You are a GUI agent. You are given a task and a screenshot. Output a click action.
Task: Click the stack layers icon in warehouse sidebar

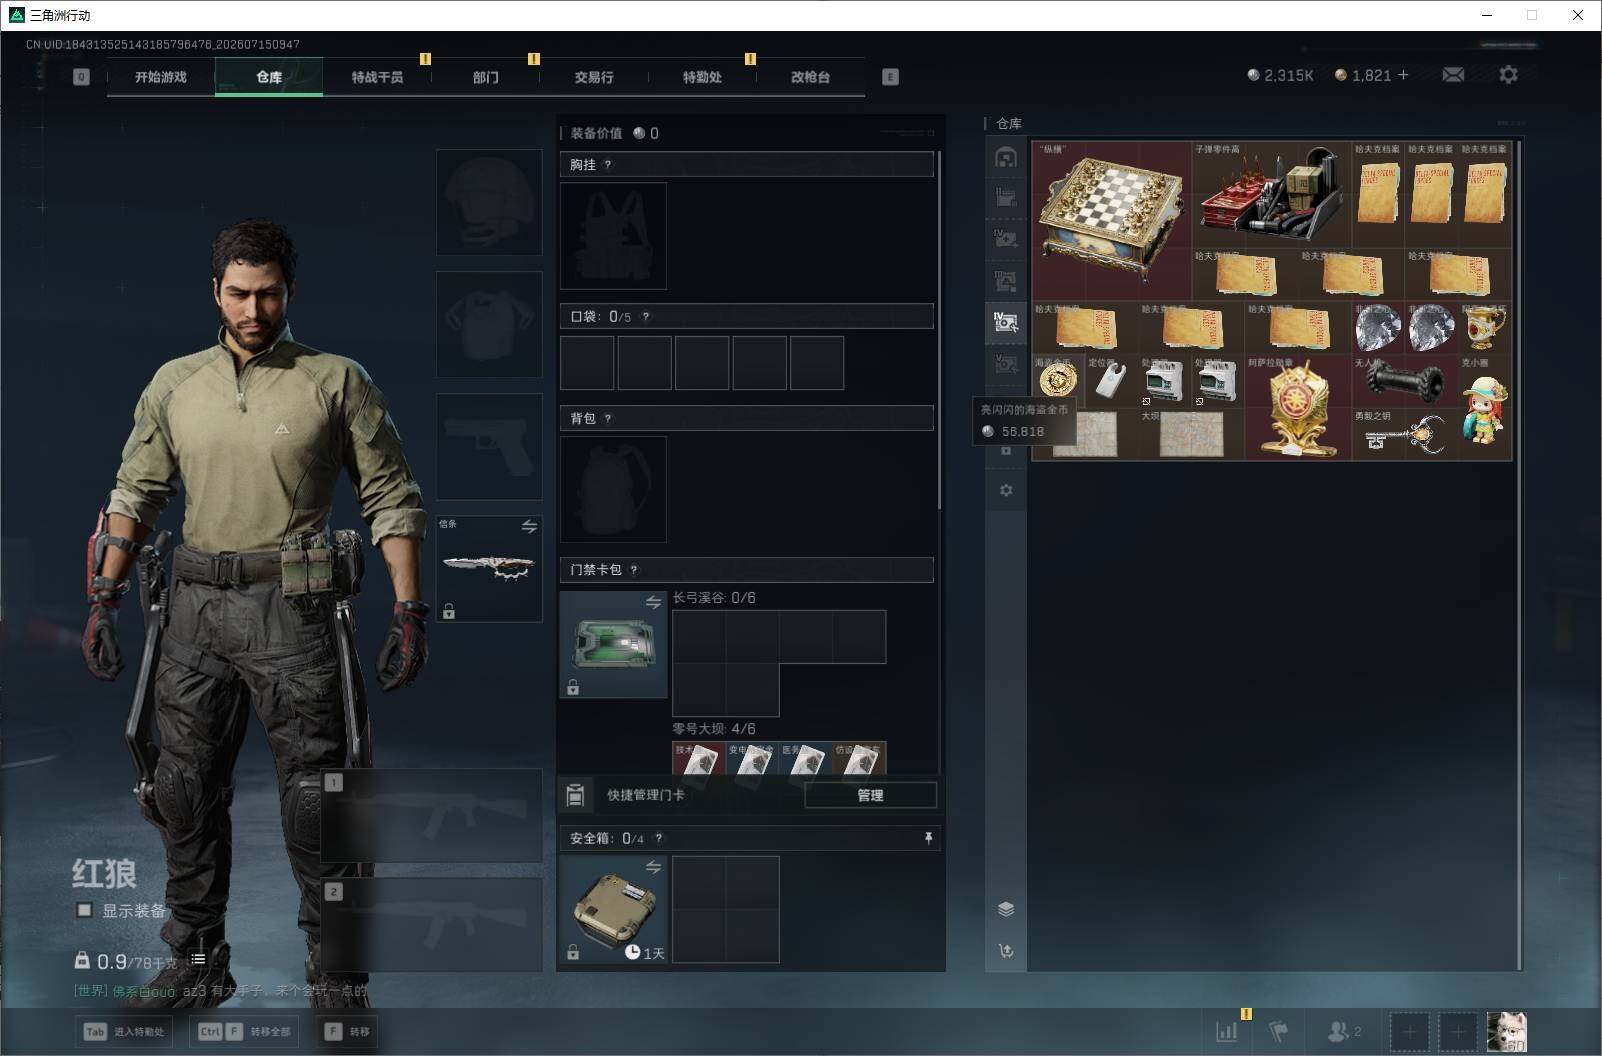click(x=1006, y=909)
